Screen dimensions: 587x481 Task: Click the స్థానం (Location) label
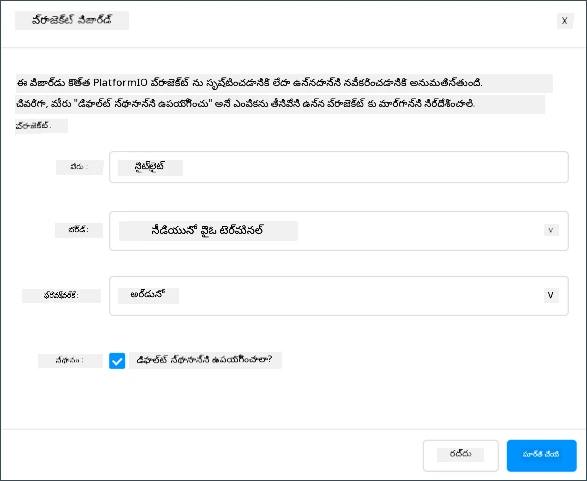click(70, 361)
